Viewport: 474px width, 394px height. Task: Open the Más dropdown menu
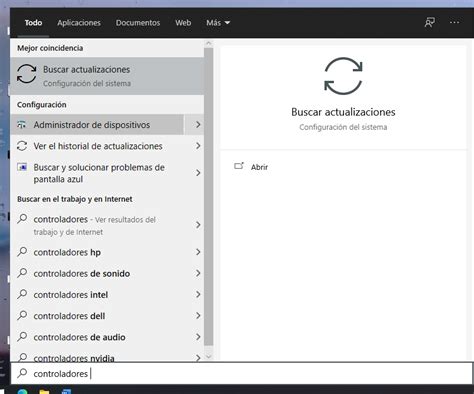(x=218, y=23)
